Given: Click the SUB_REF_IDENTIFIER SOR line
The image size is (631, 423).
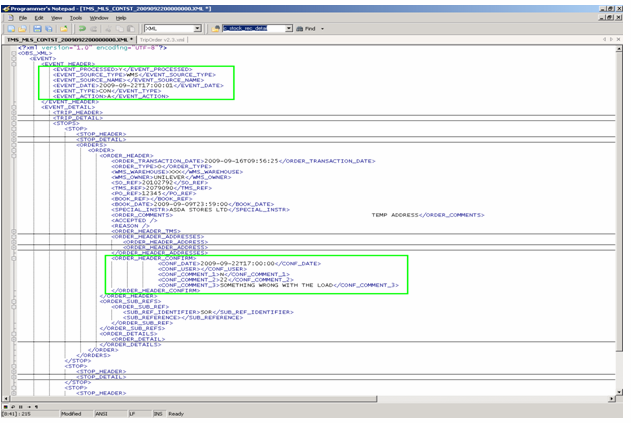Looking at the screenshot, I should (x=208, y=312).
